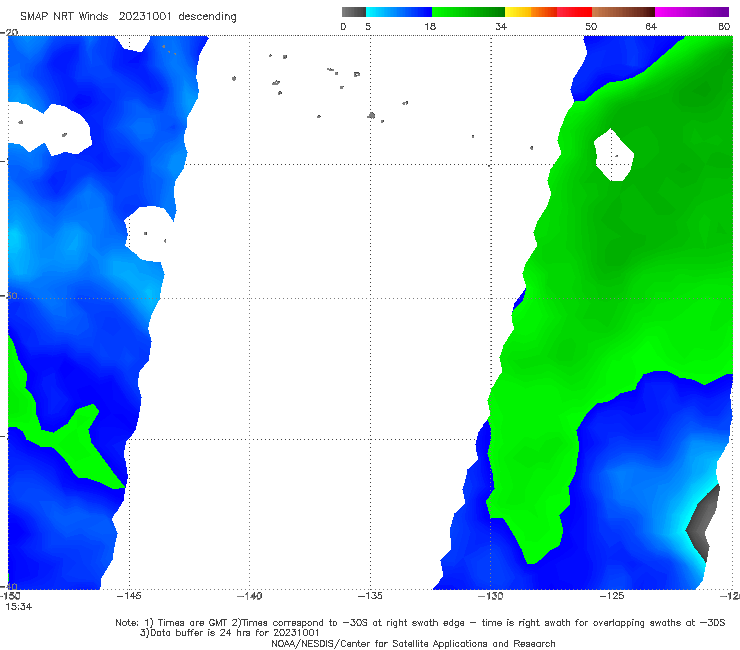Pick the magenta-purple segment of the colorbar

click(692, 12)
